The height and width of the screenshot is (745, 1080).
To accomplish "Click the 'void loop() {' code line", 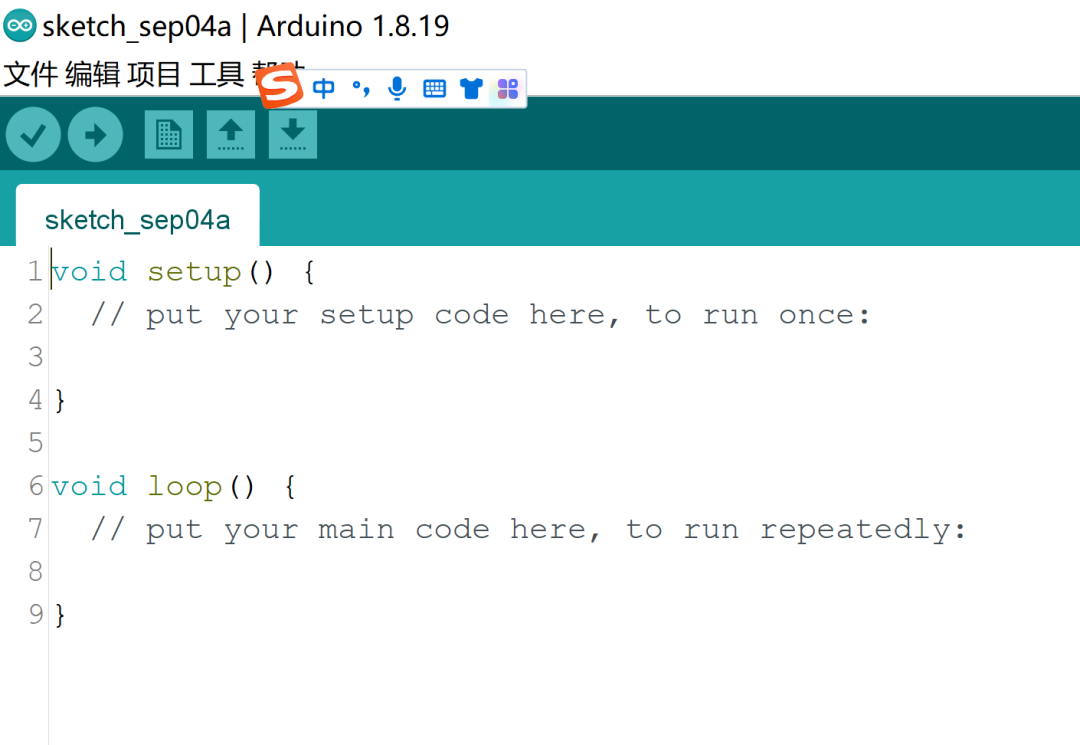I will (x=174, y=487).
